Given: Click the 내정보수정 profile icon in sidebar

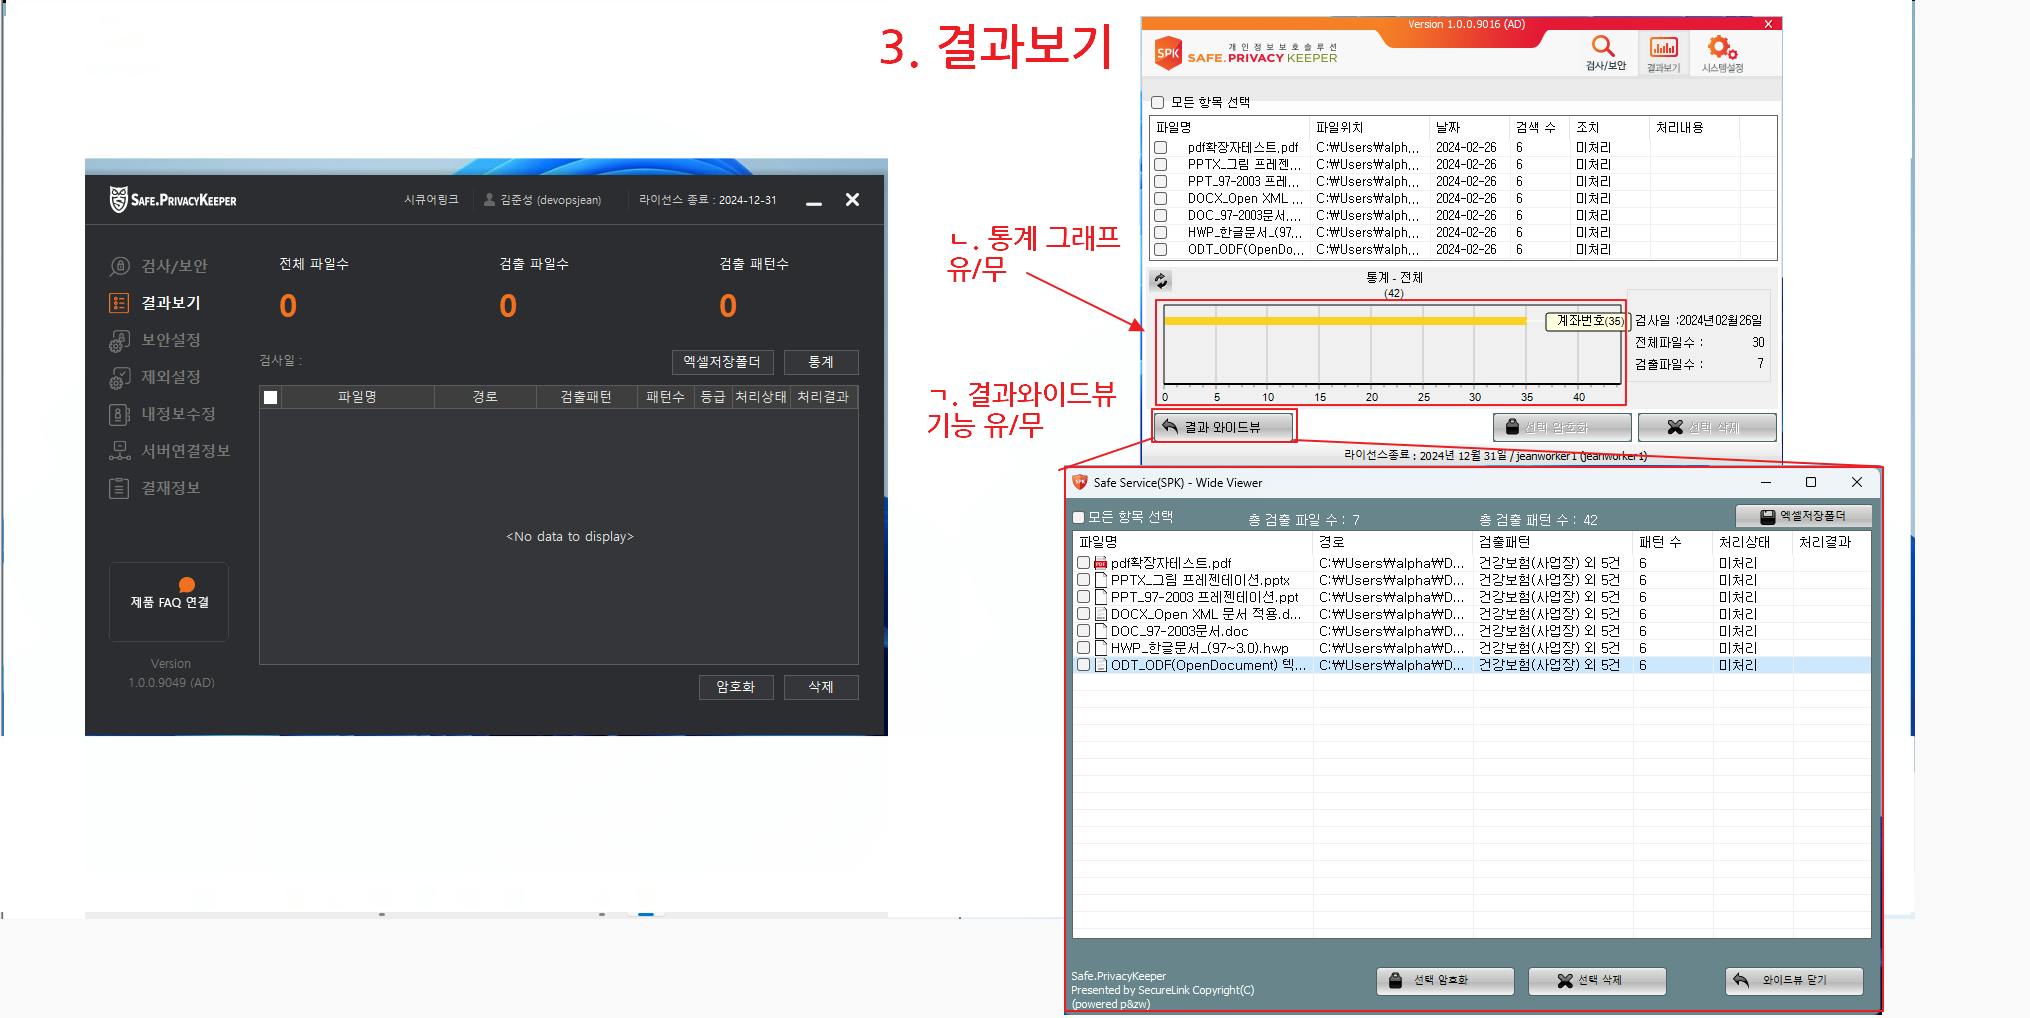Looking at the screenshot, I should pyautogui.click(x=119, y=414).
